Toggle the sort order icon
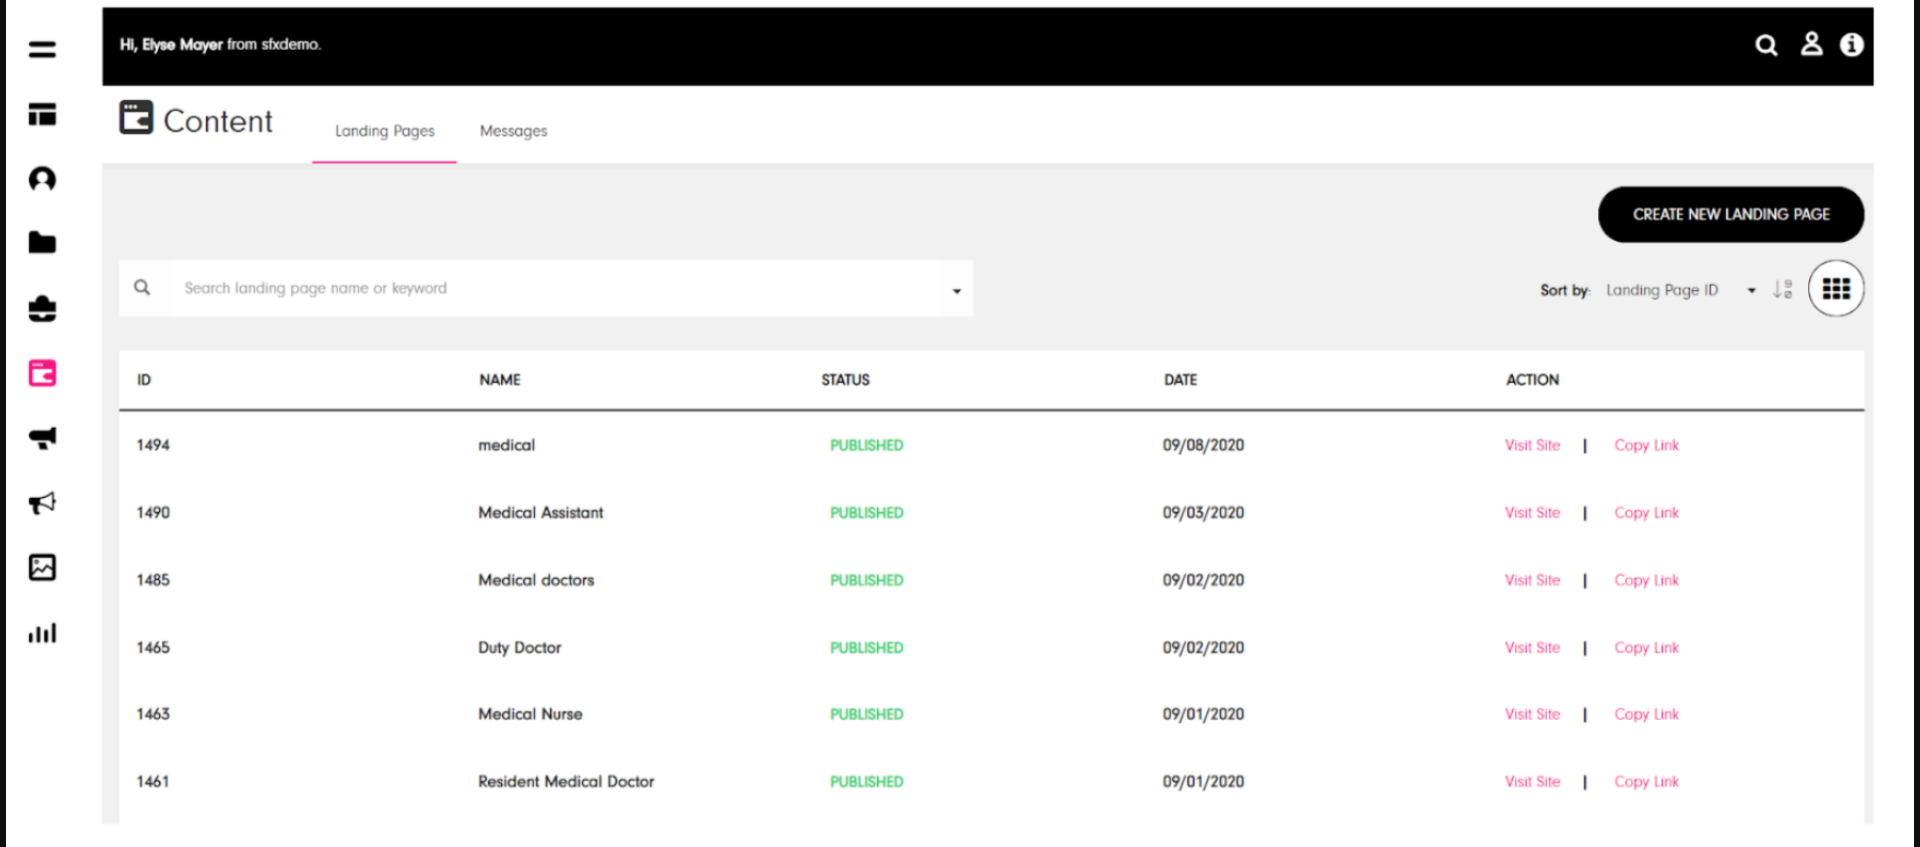The width and height of the screenshot is (1920, 847). click(x=1782, y=289)
